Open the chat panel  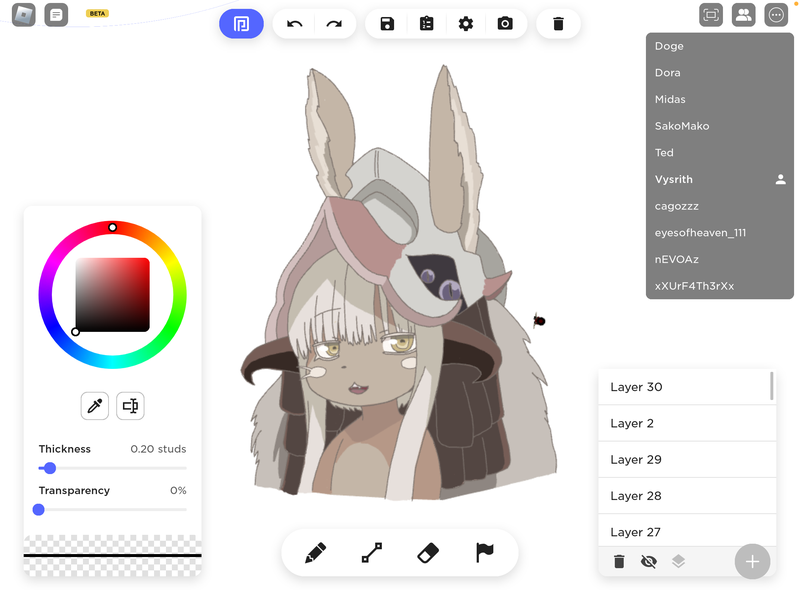click(56, 15)
